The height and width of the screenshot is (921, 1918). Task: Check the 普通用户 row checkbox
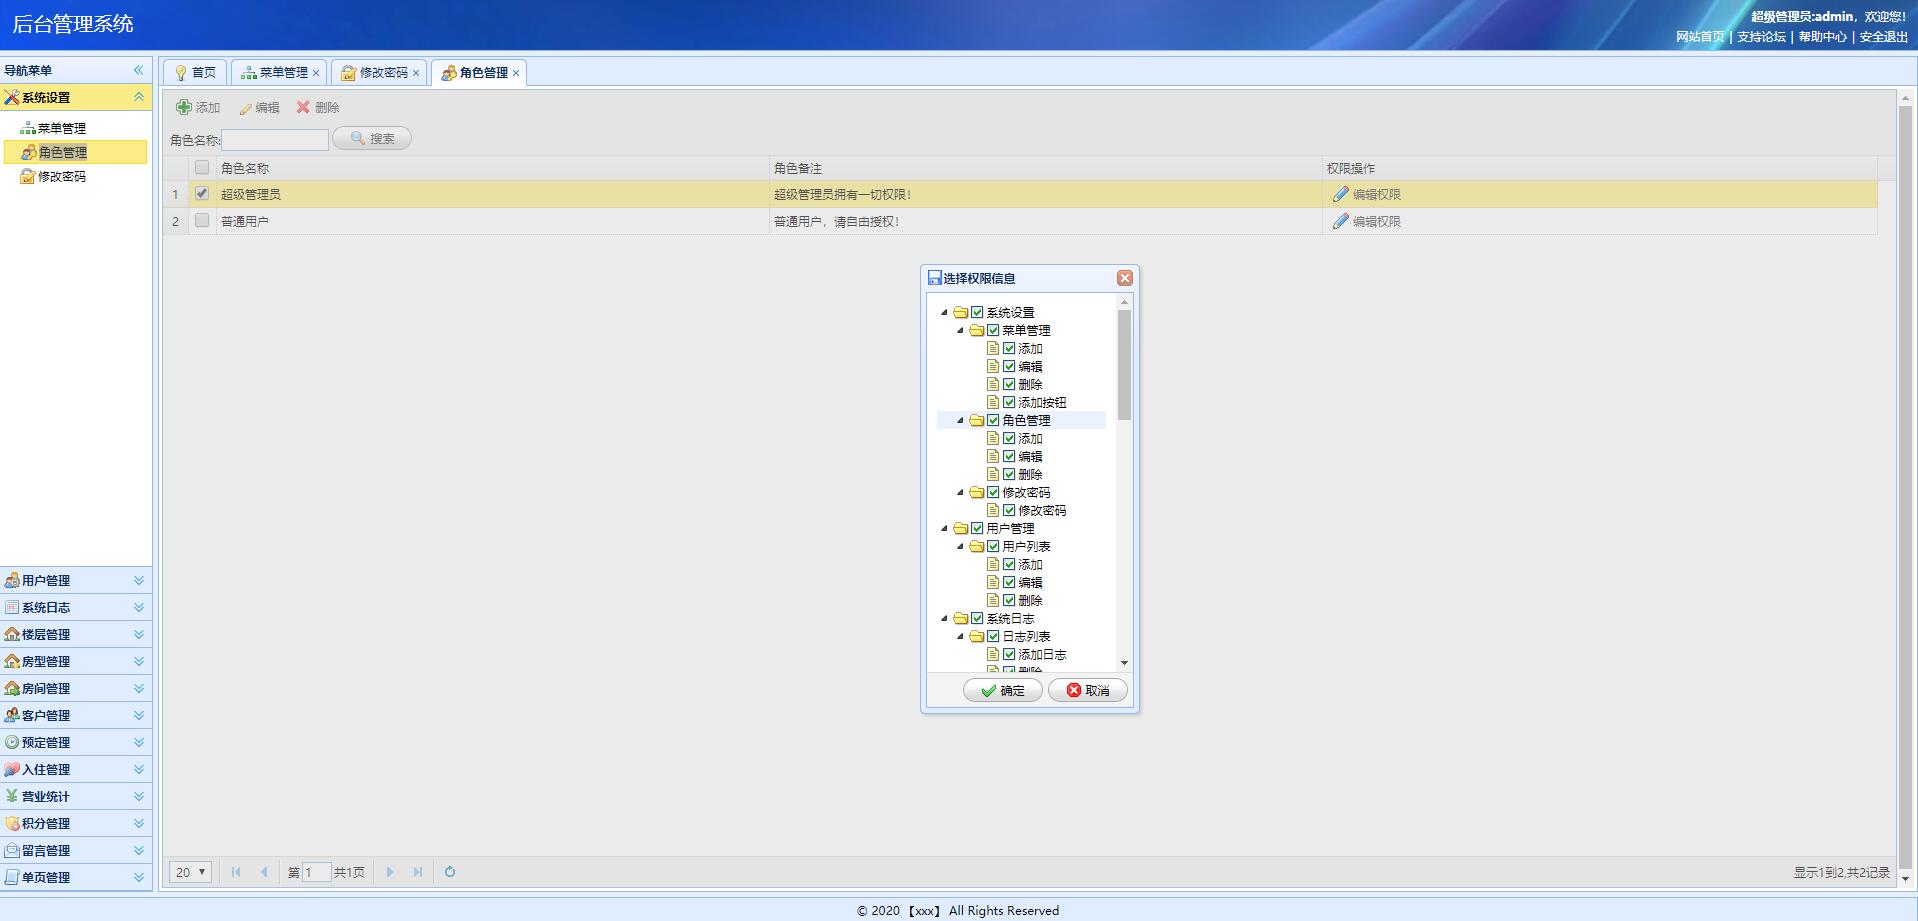tap(202, 221)
